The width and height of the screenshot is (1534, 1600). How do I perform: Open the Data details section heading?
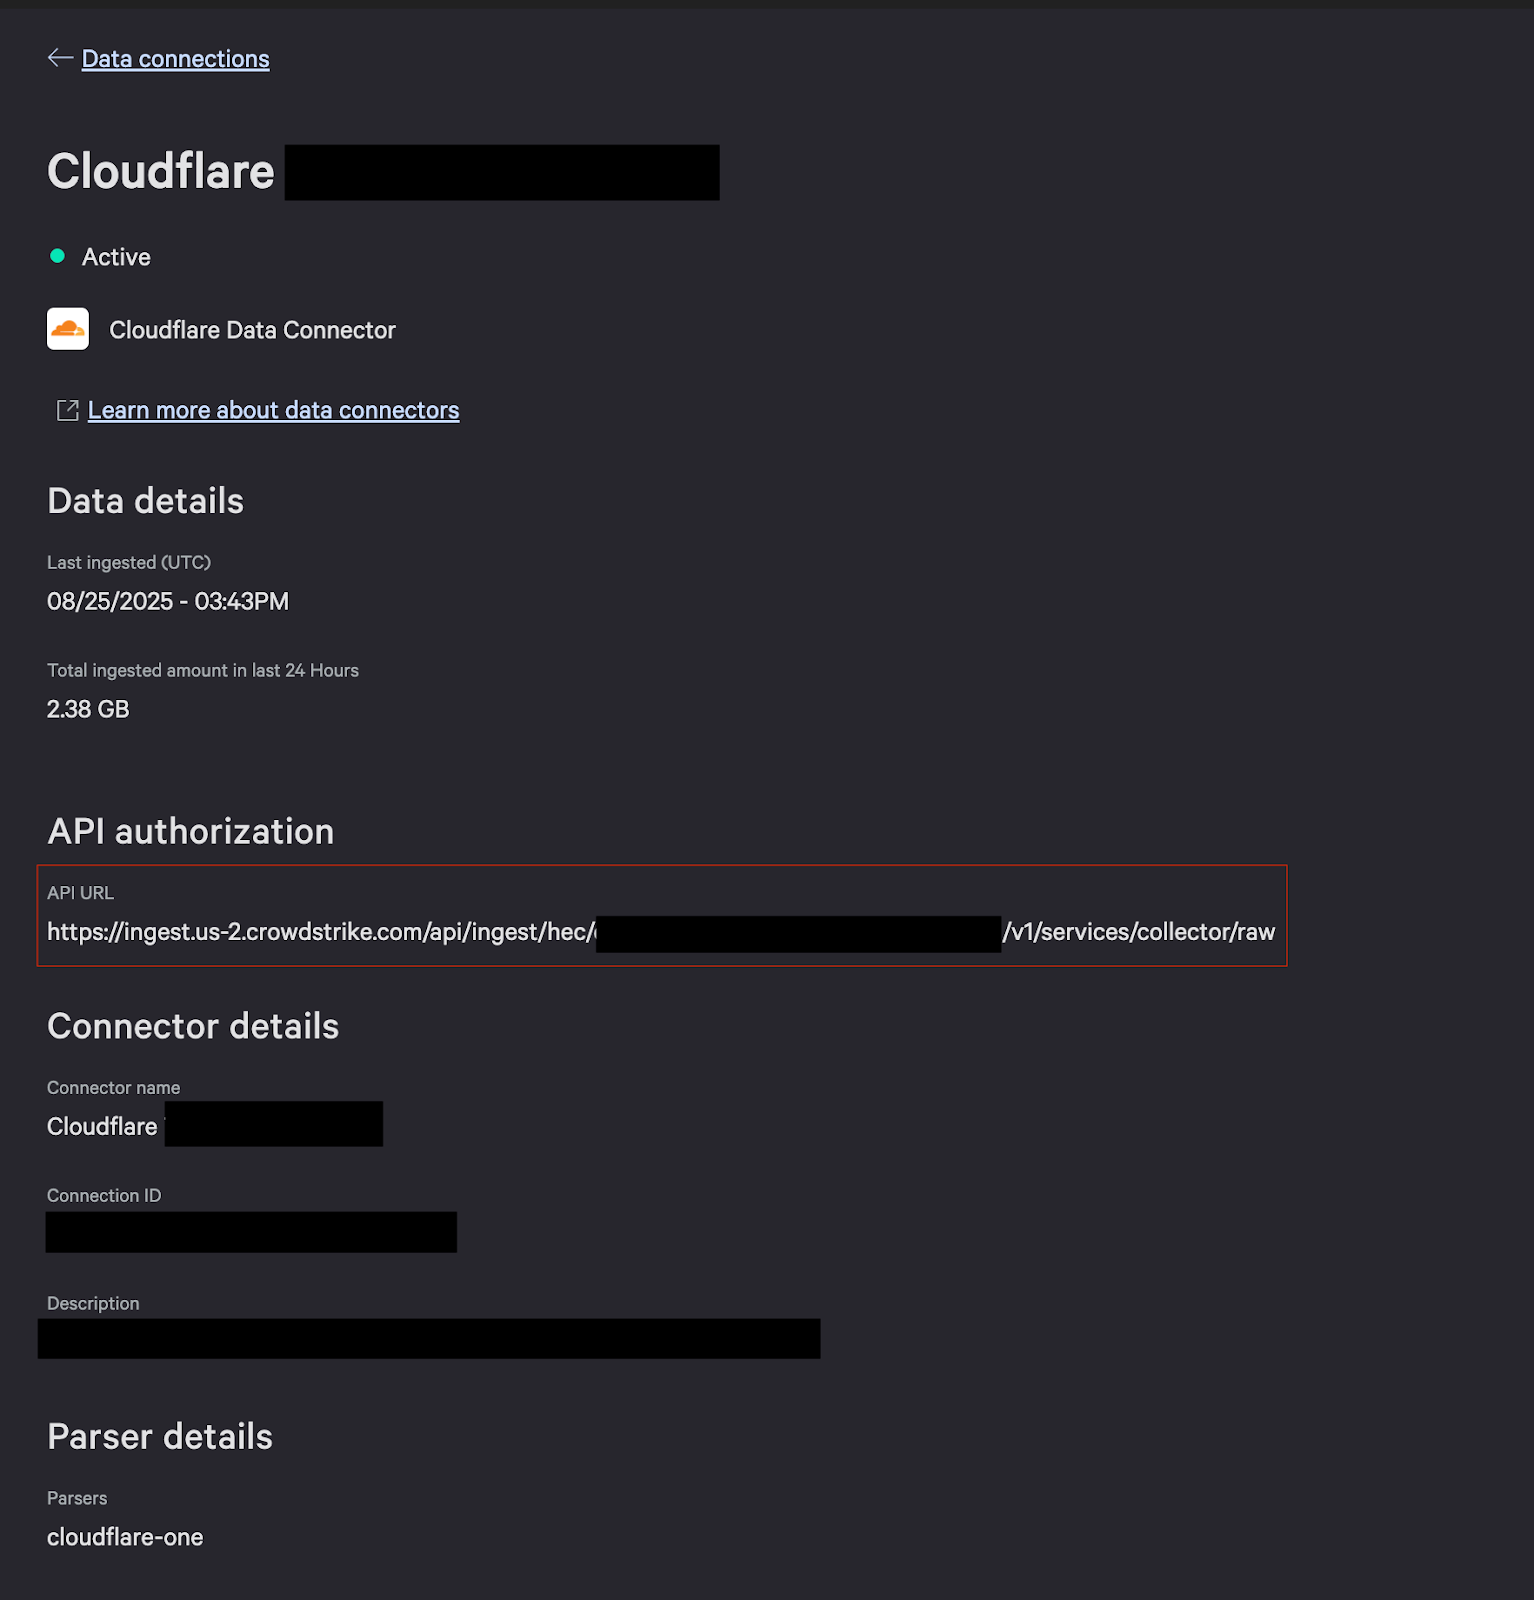(145, 501)
